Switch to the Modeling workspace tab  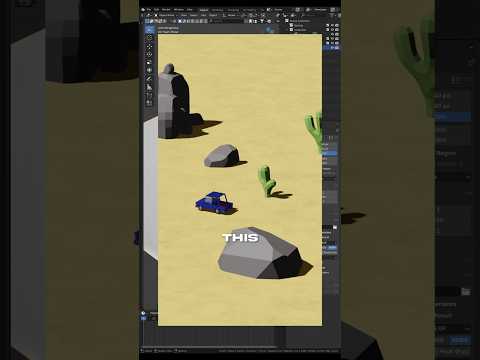tap(218, 10)
